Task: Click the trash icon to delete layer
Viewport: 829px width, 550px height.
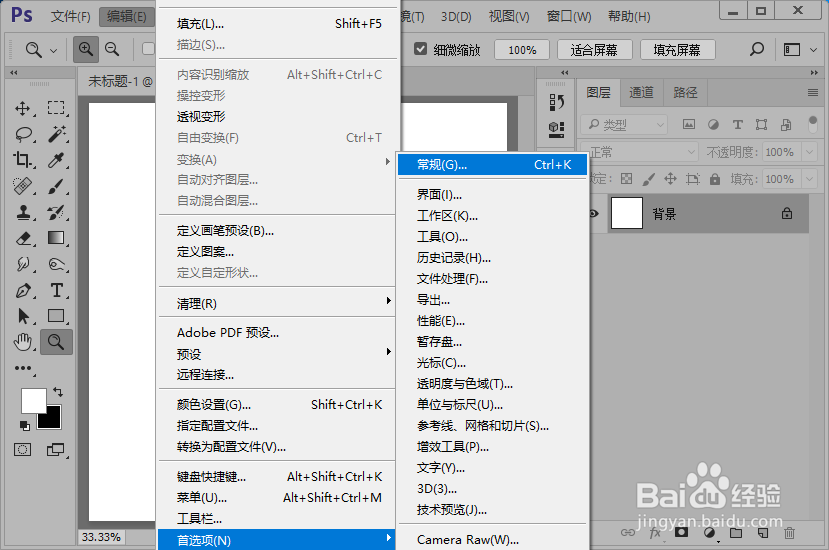Action: 789,533
